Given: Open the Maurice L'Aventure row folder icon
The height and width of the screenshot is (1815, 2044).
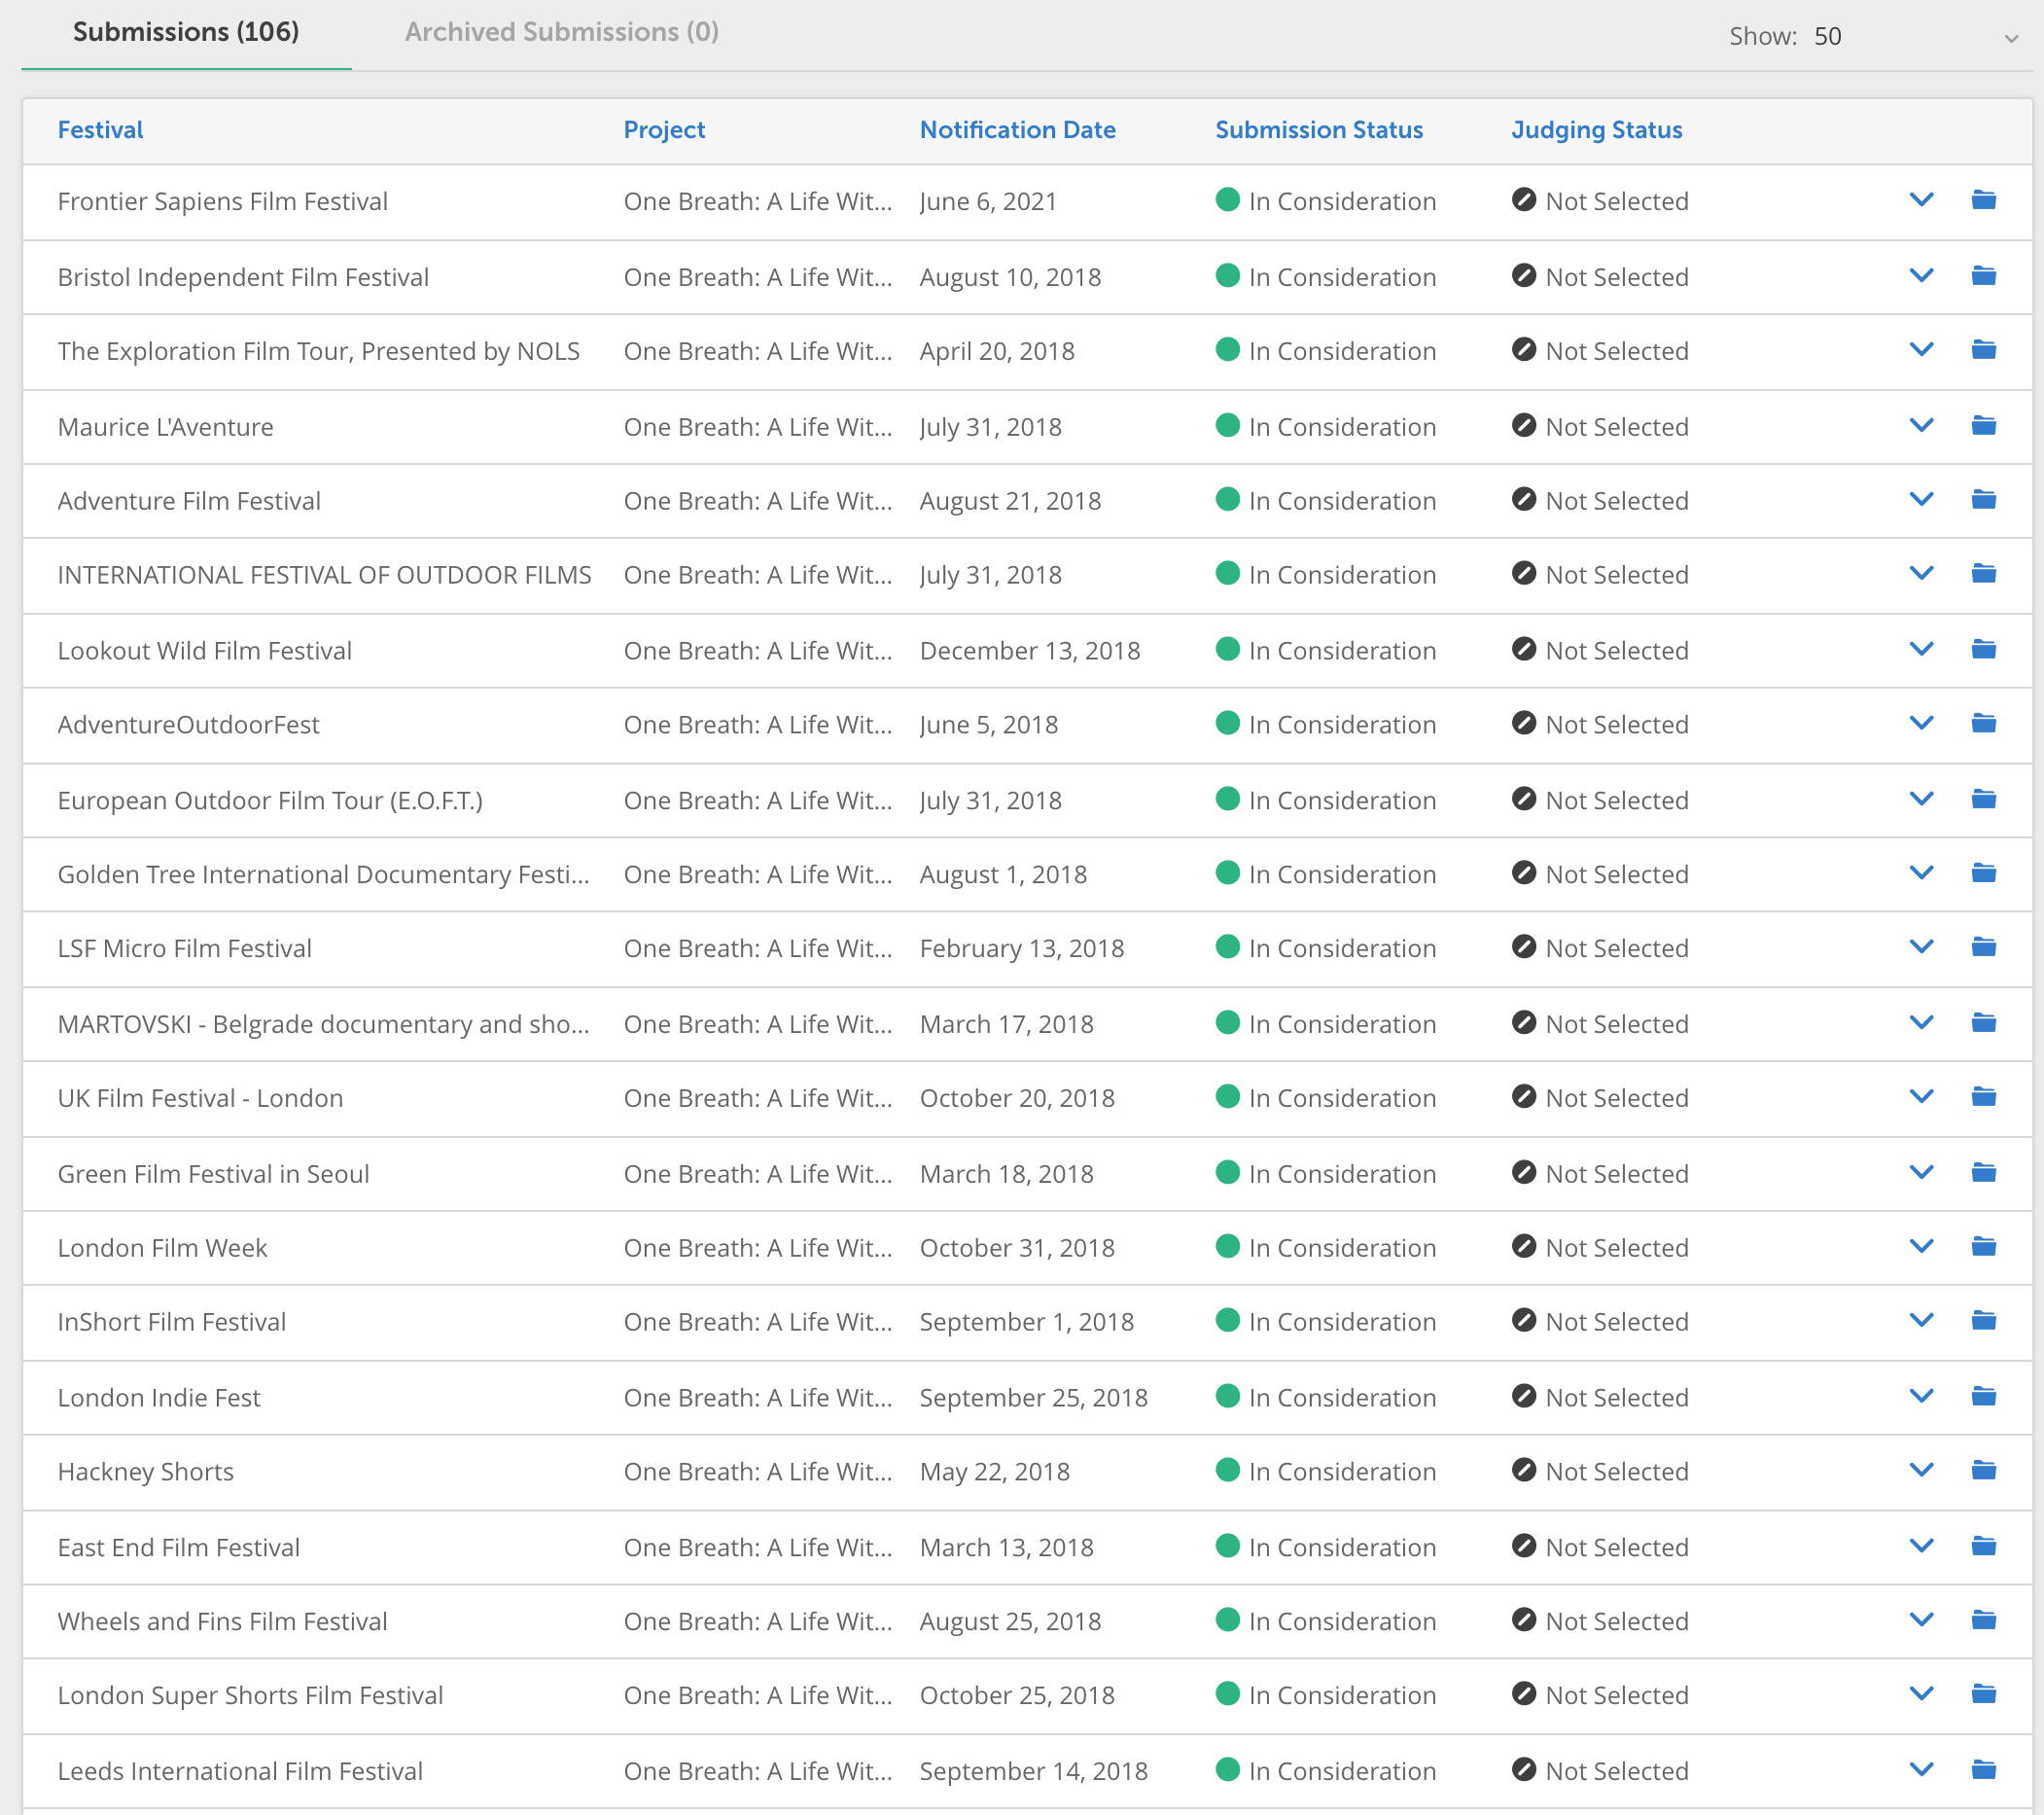Looking at the screenshot, I should point(1983,426).
